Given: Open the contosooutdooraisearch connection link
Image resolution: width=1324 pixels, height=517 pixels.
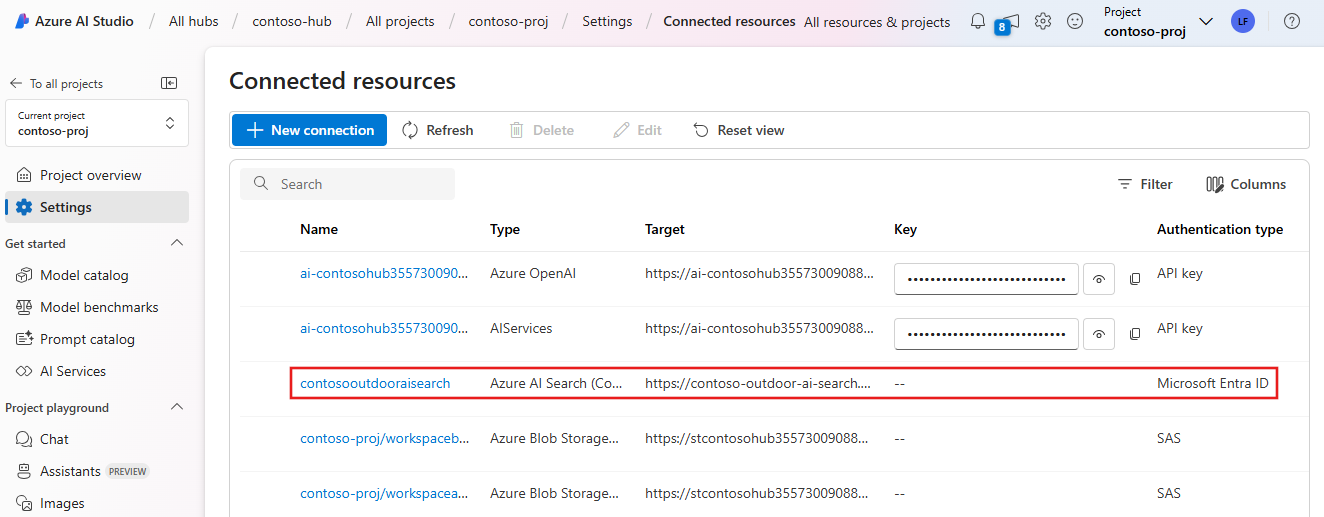Looking at the screenshot, I should coord(375,383).
